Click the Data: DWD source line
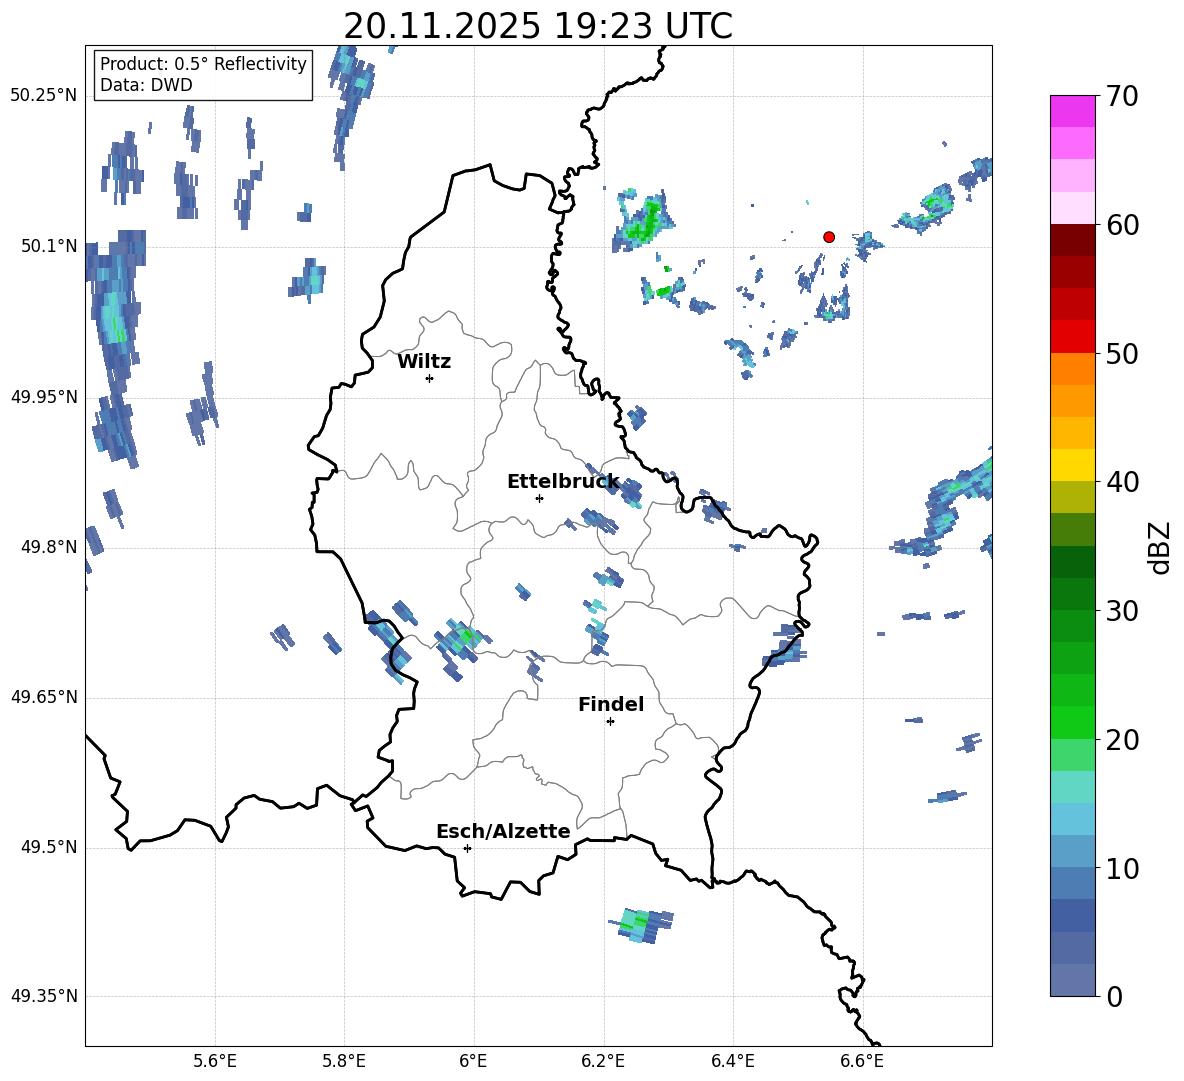 [x=146, y=85]
